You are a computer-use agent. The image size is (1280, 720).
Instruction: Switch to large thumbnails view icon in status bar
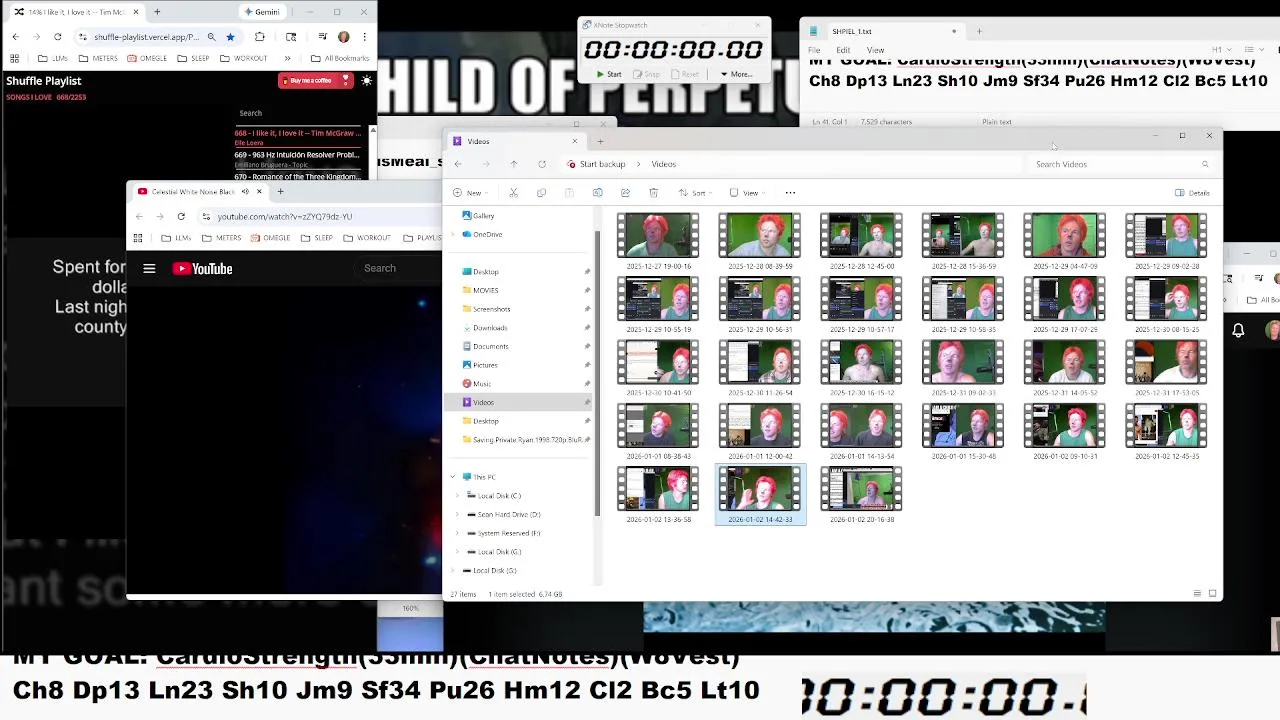pyautogui.click(x=1213, y=594)
